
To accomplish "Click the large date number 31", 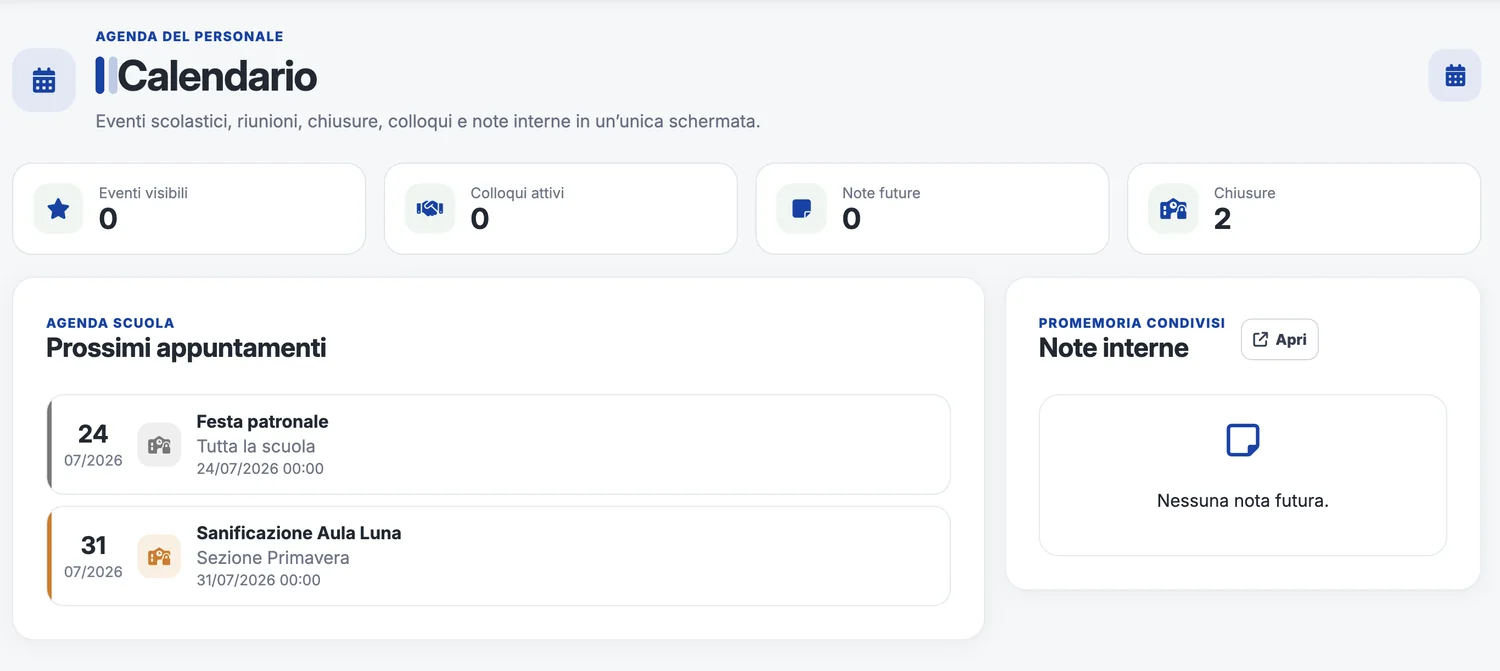I will [93, 545].
